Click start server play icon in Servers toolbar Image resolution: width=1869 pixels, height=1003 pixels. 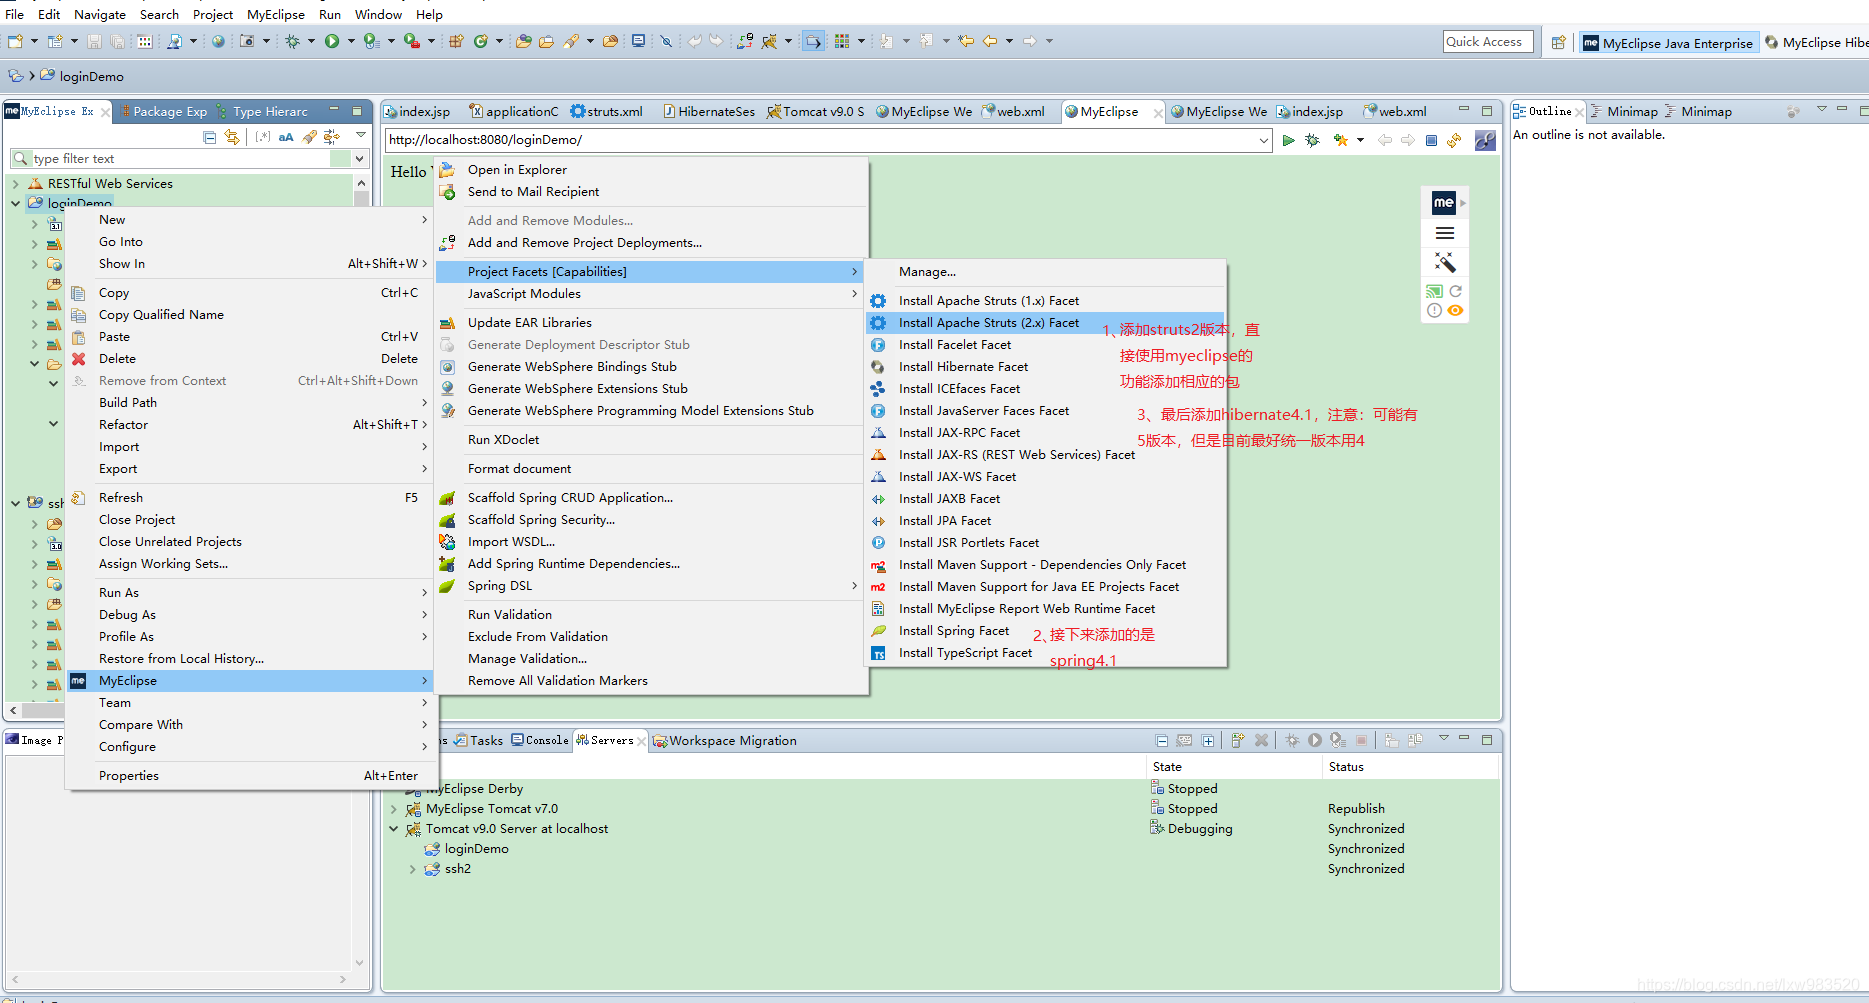pyautogui.click(x=1315, y=740)
